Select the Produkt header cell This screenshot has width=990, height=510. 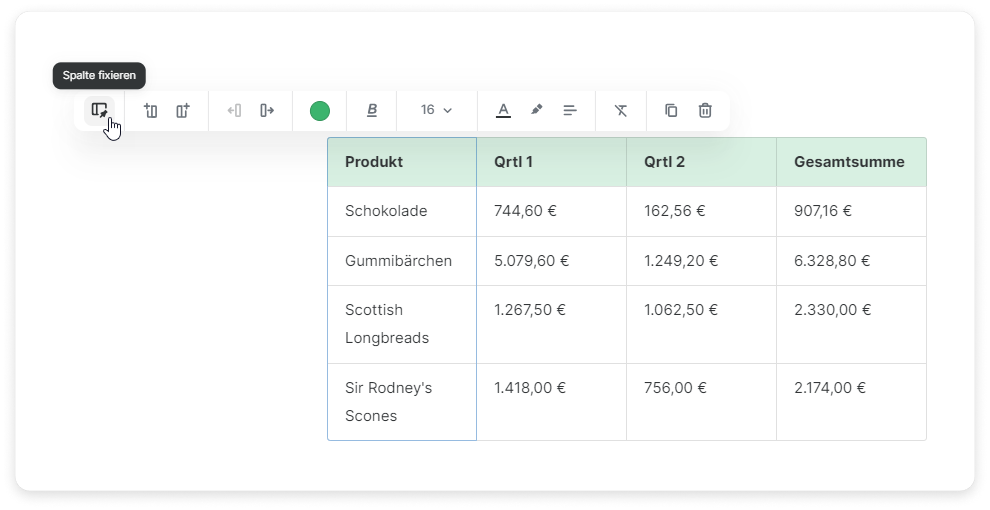pos(401,162)
